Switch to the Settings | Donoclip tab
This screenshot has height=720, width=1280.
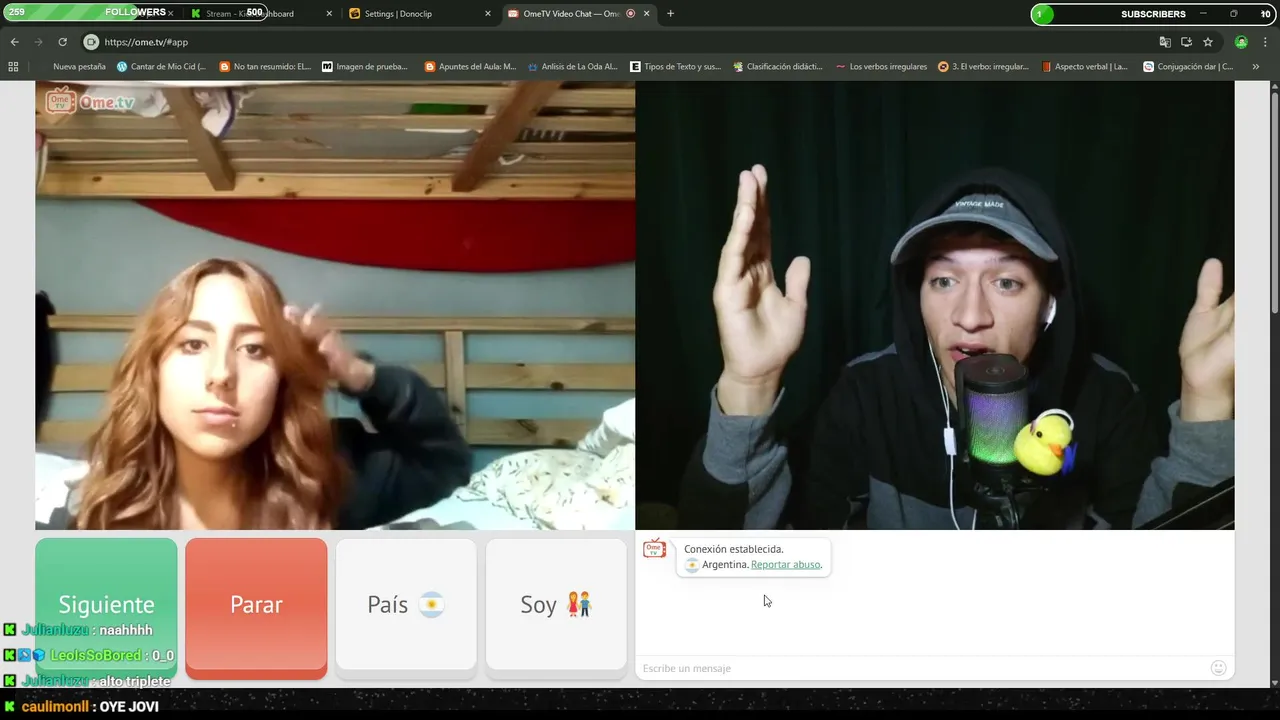420,14
